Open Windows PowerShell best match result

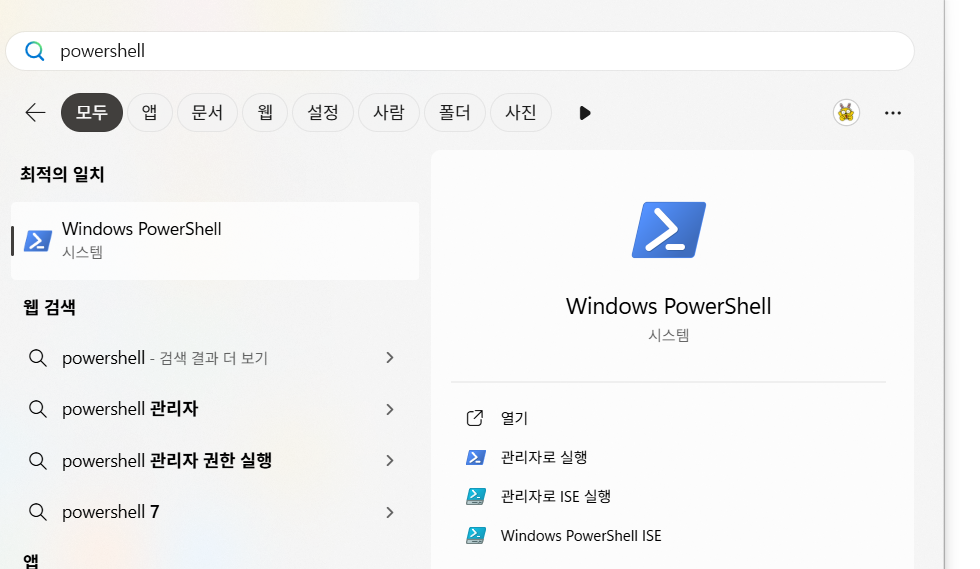pyautogui.click(x=215, y=241)
